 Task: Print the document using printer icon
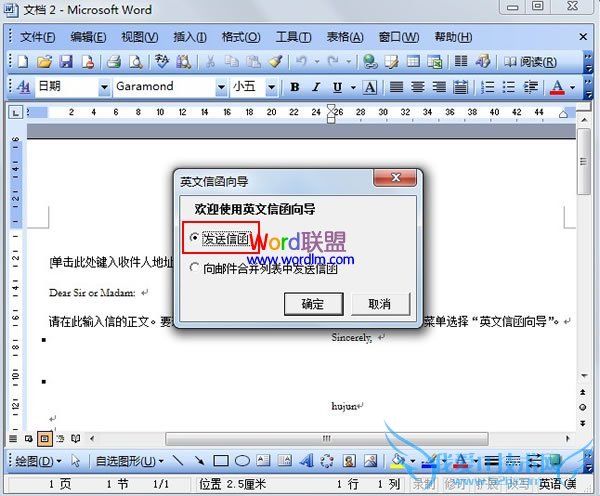[114, 62]
